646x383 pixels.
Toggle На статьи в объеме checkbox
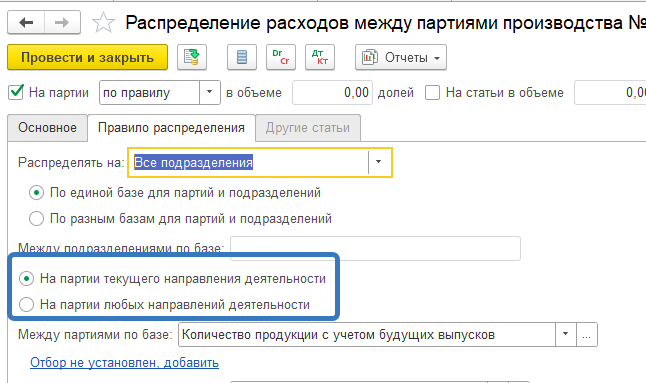432,92
